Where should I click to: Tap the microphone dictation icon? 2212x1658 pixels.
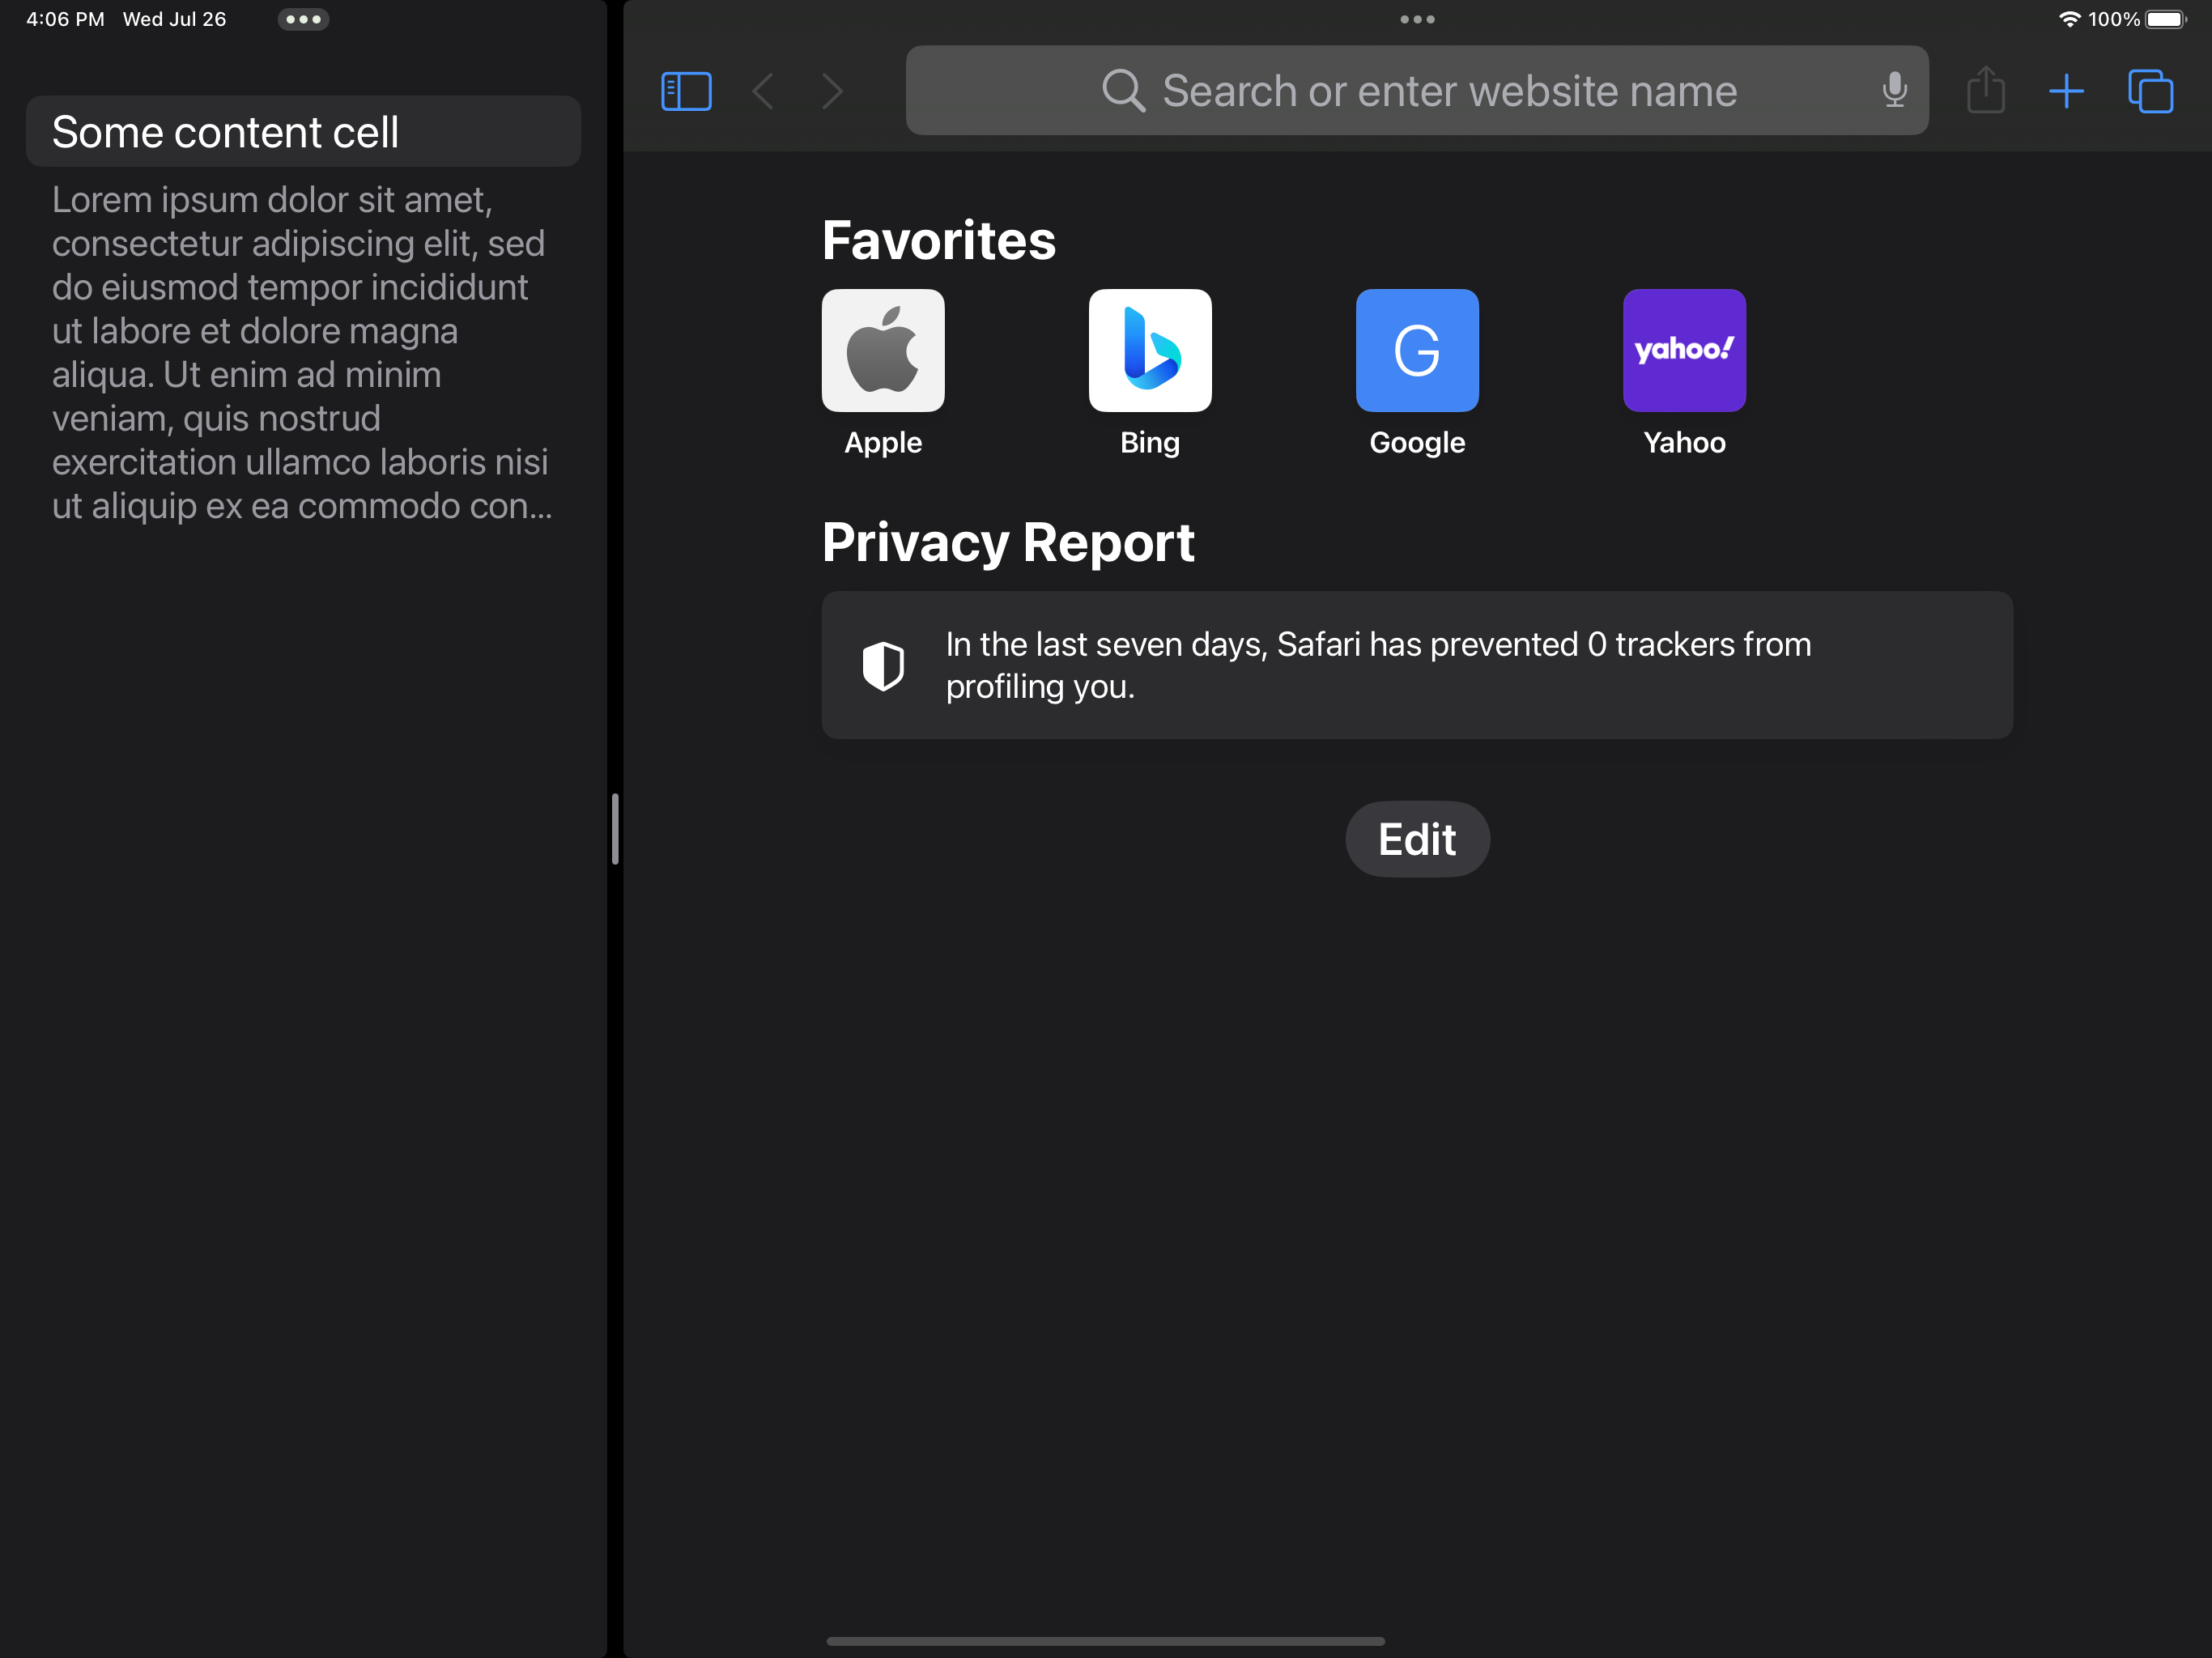(x=1894, y=90)
